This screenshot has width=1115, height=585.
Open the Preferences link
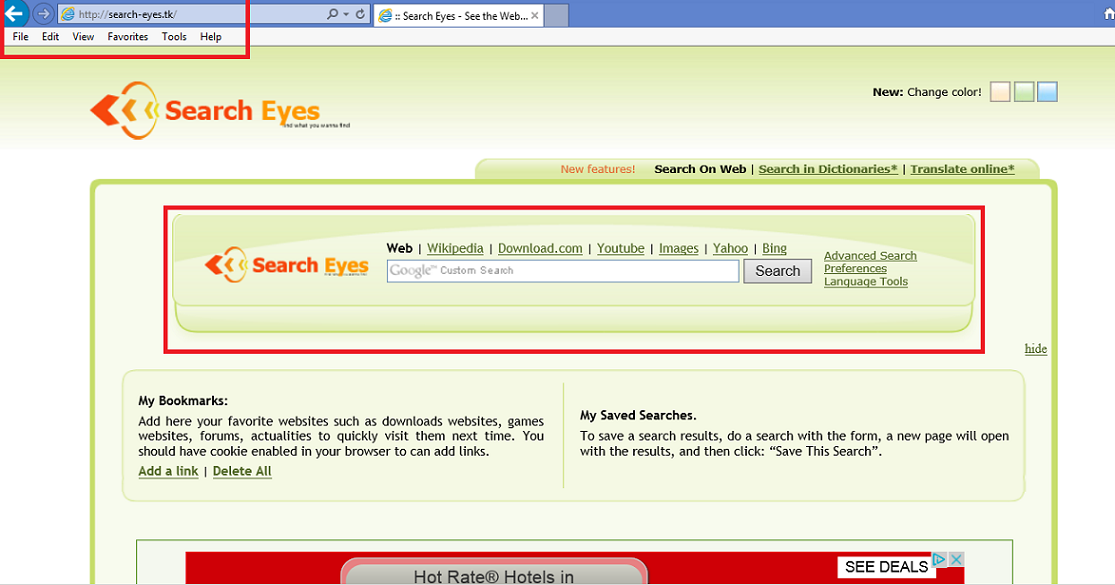tap(855, 269)
